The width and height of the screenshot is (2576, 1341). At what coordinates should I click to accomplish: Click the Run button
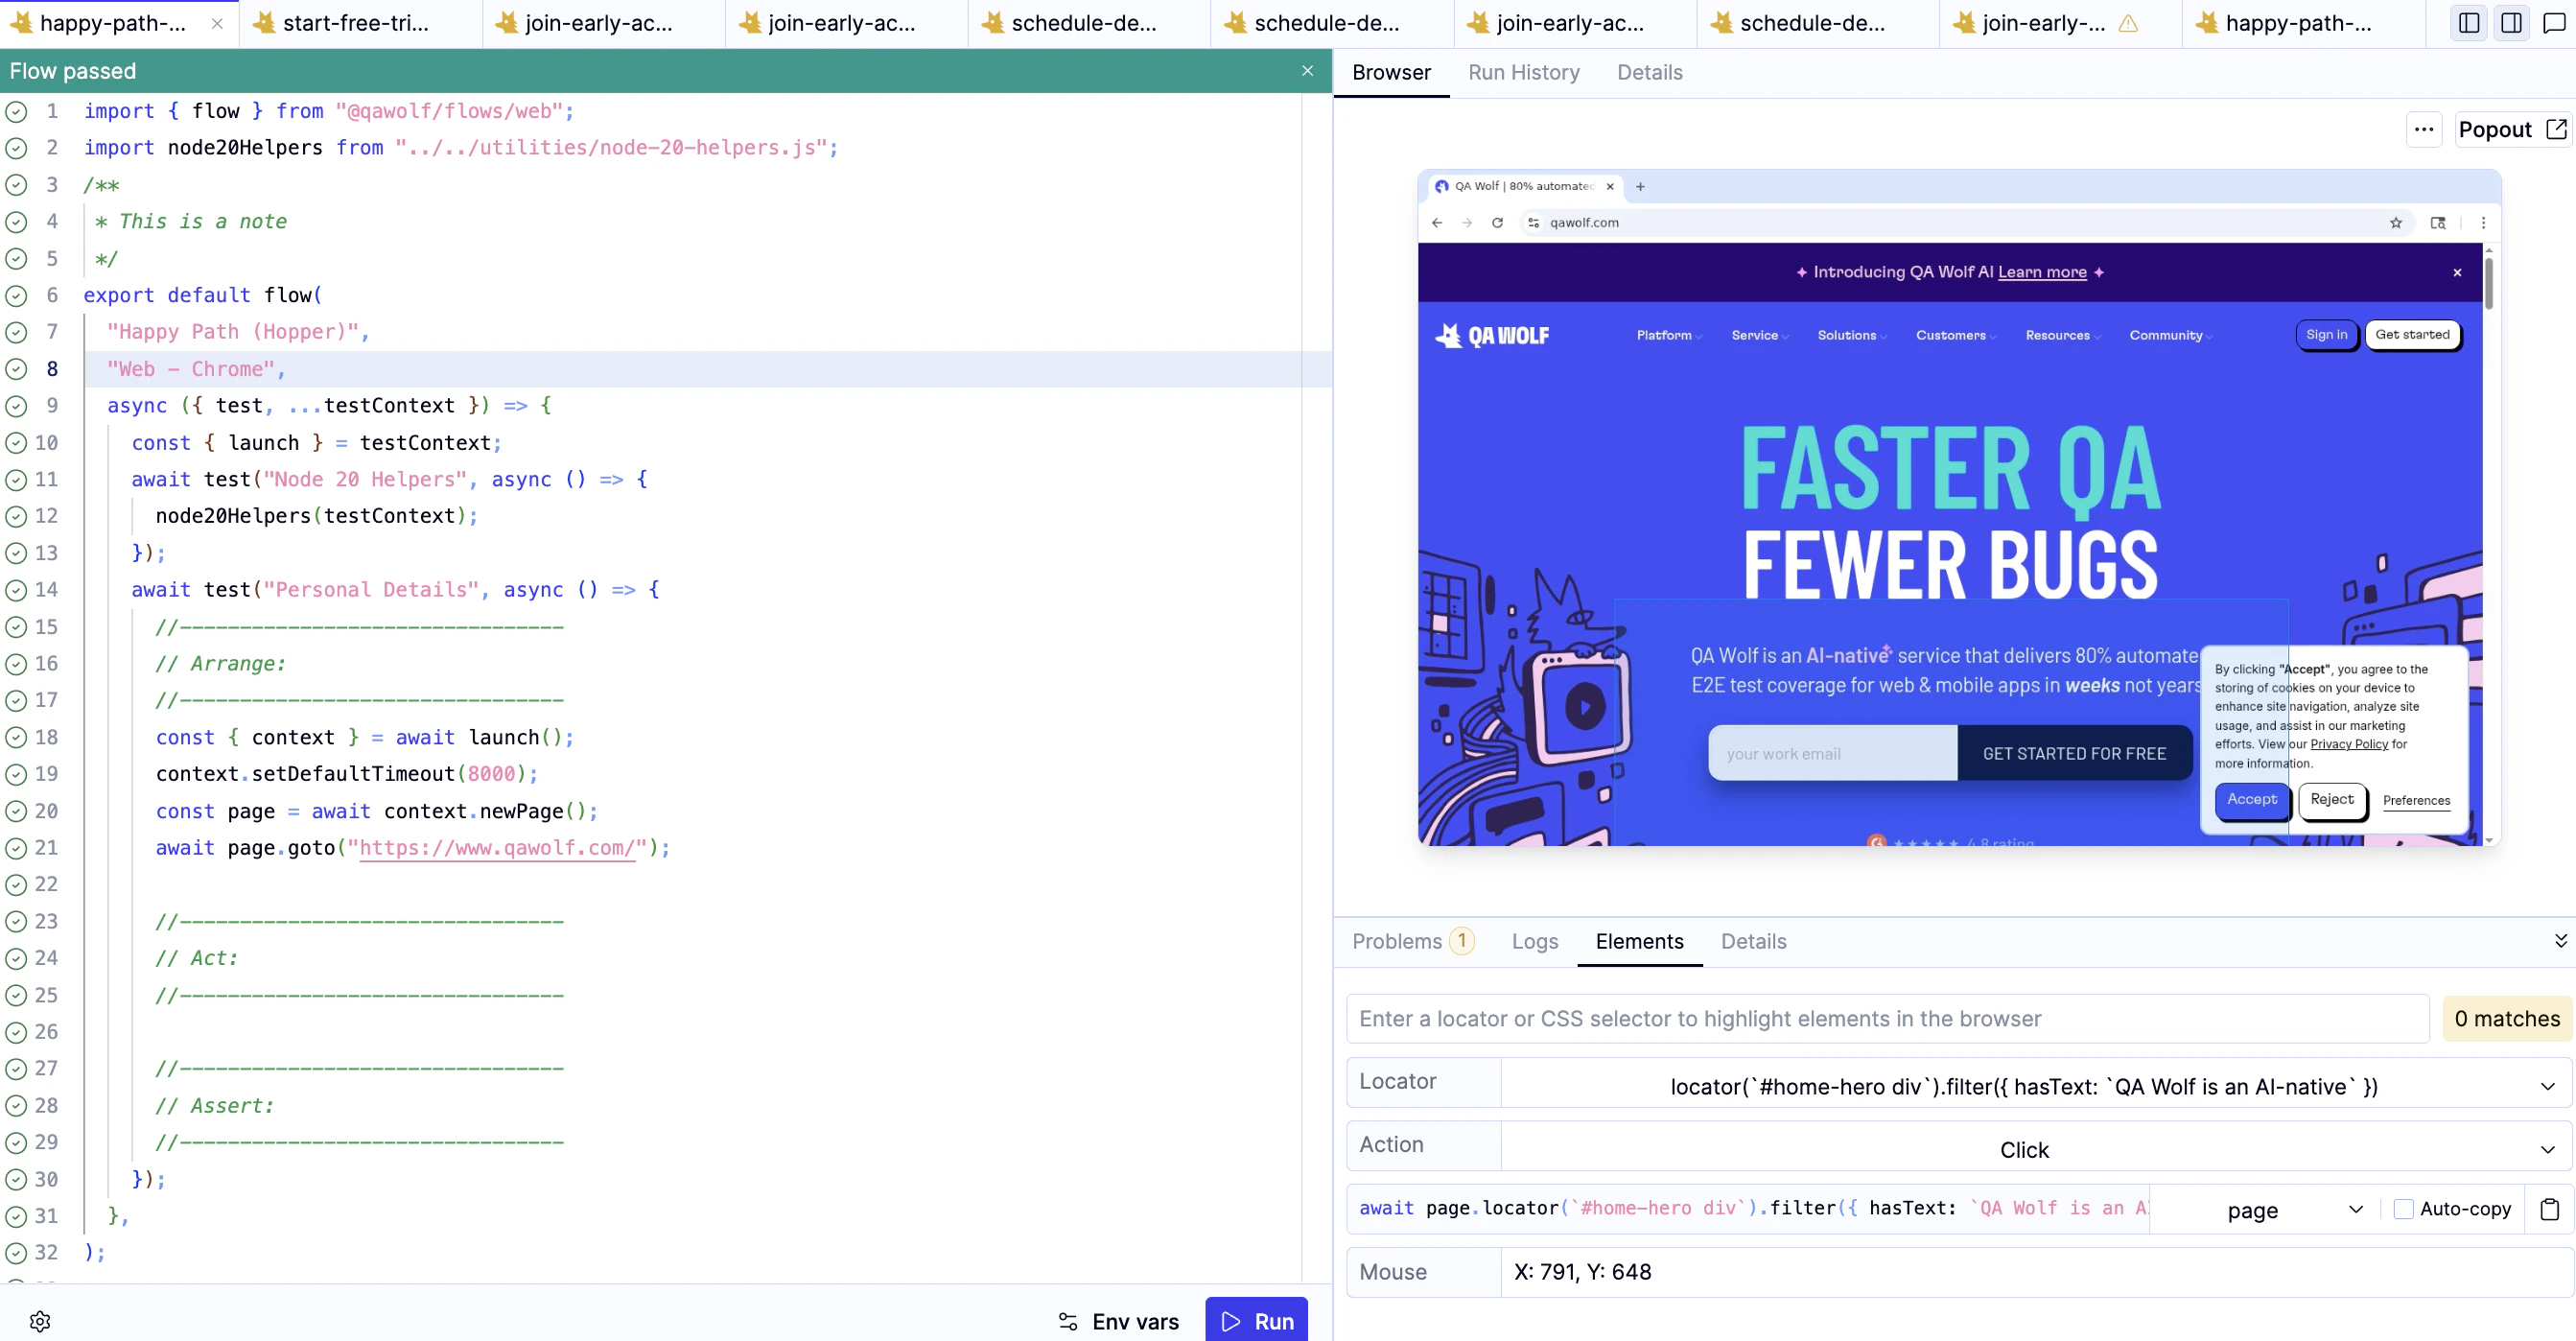tap(1256, 1320)
